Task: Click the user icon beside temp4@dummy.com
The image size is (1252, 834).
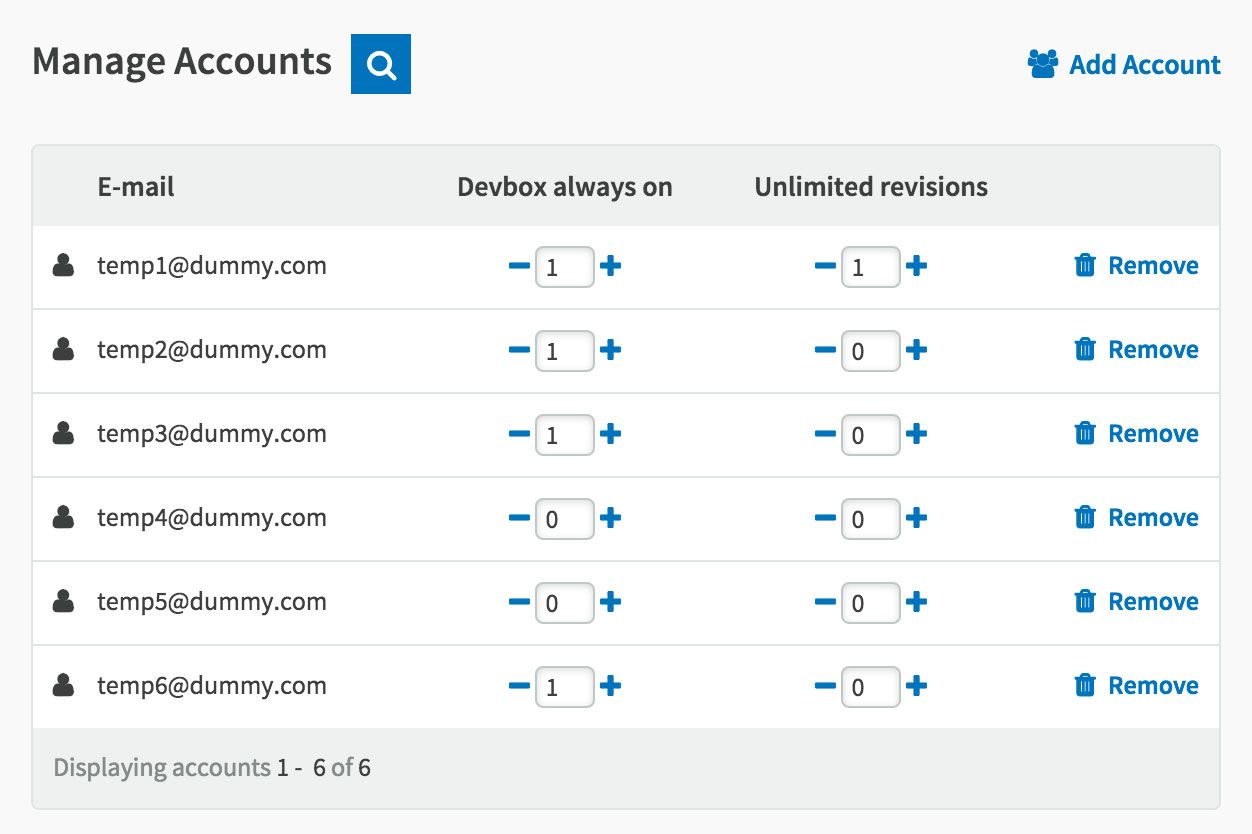Action: point(64,518)
